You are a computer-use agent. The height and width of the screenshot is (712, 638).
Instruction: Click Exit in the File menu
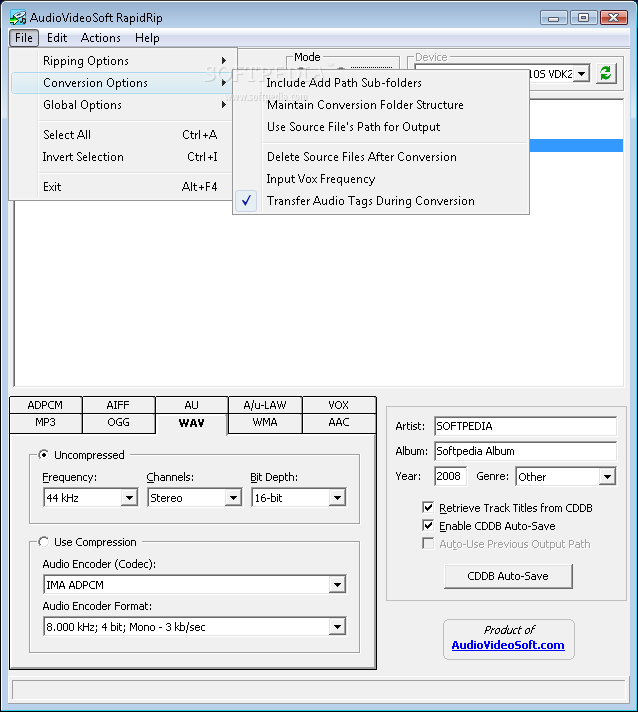tap(123, 187)
